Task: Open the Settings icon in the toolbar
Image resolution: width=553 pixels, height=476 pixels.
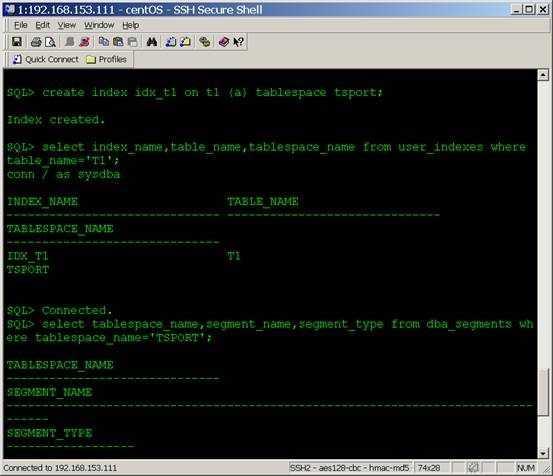Action: coord(205,42)
